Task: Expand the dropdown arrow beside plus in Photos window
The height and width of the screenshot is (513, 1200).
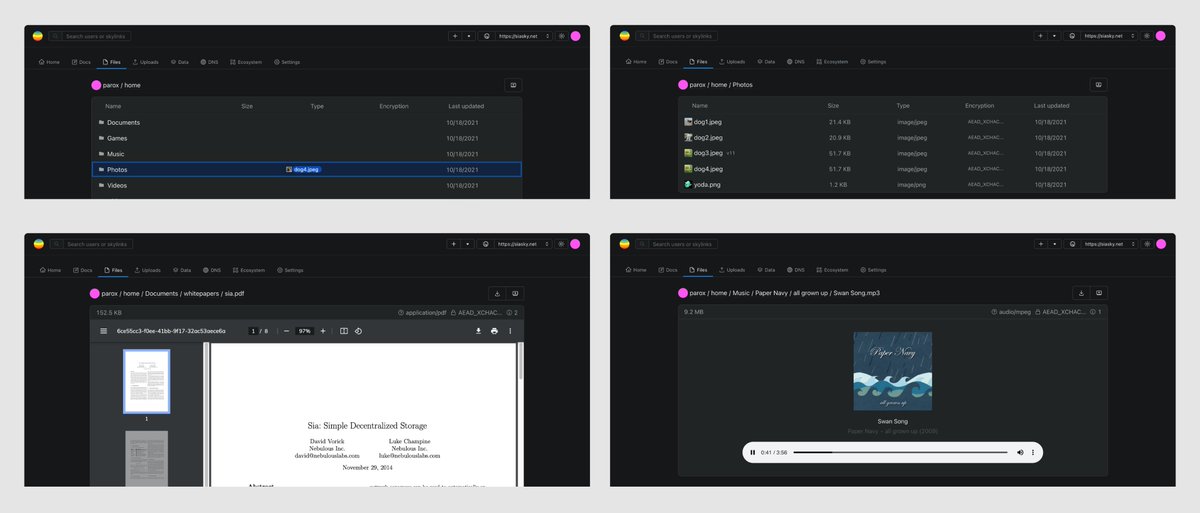Action: (x=1055, y=36)
